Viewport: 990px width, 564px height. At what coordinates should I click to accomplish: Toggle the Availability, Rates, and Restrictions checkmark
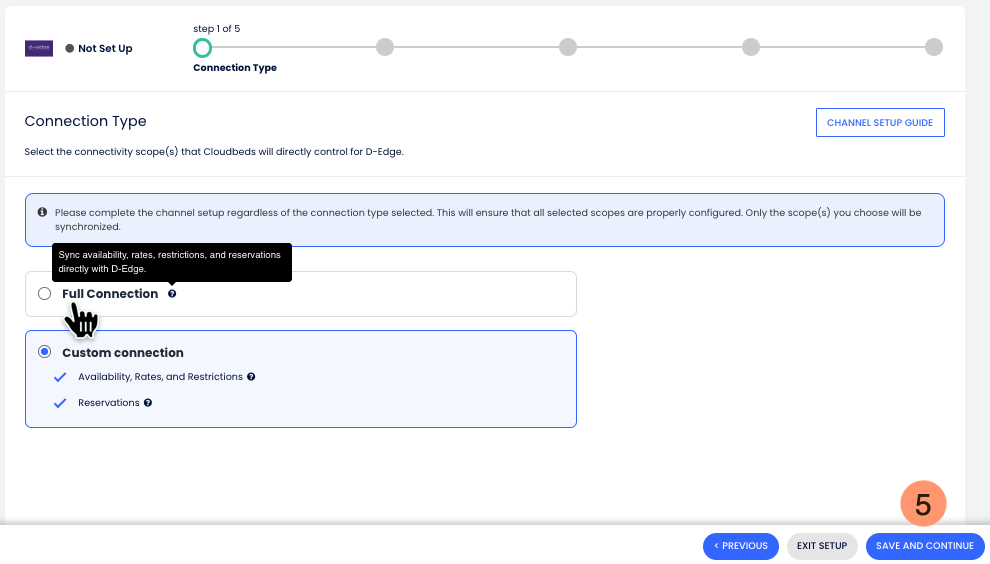coord(60,377)
